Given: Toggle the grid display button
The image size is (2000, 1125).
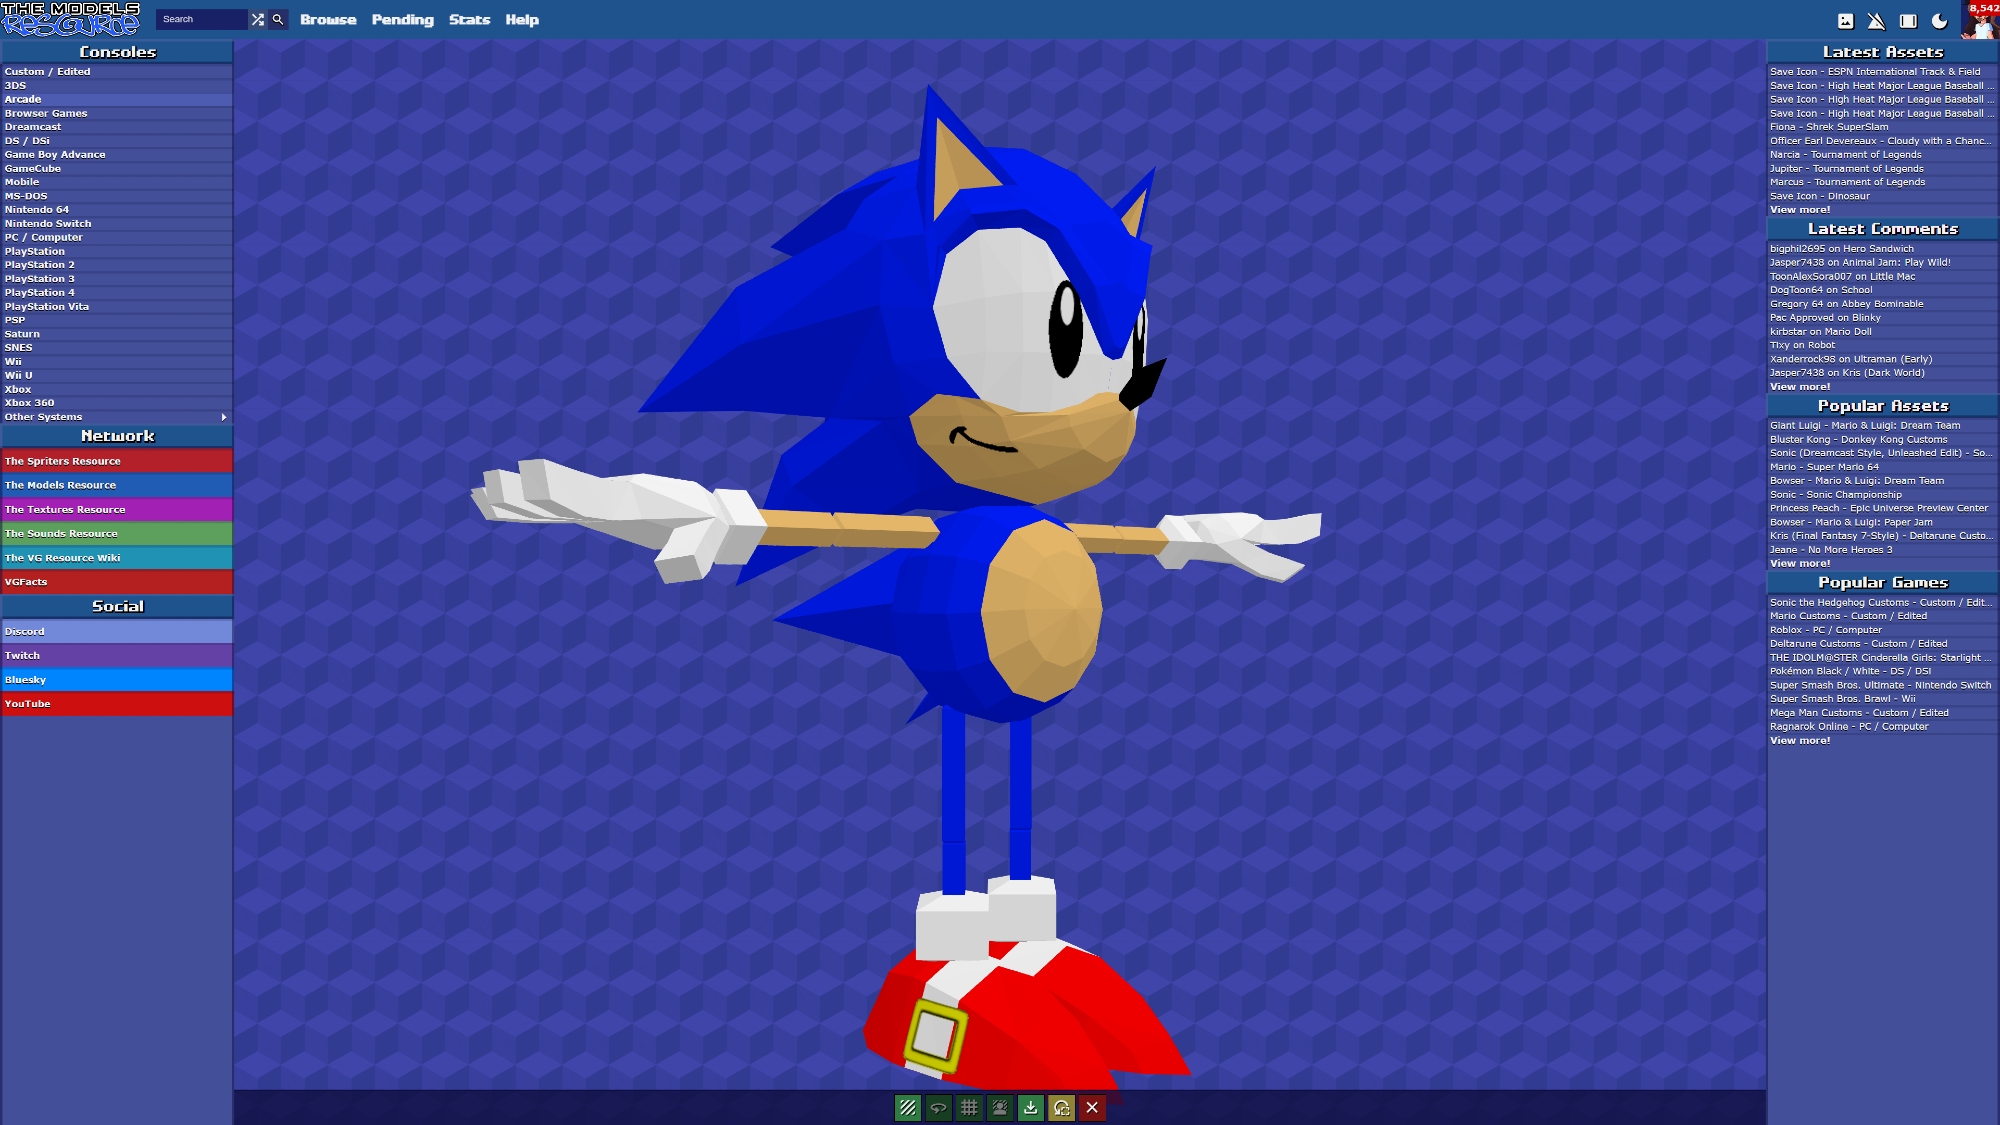Looking at the screenshot, I should tap(969, 1107).
